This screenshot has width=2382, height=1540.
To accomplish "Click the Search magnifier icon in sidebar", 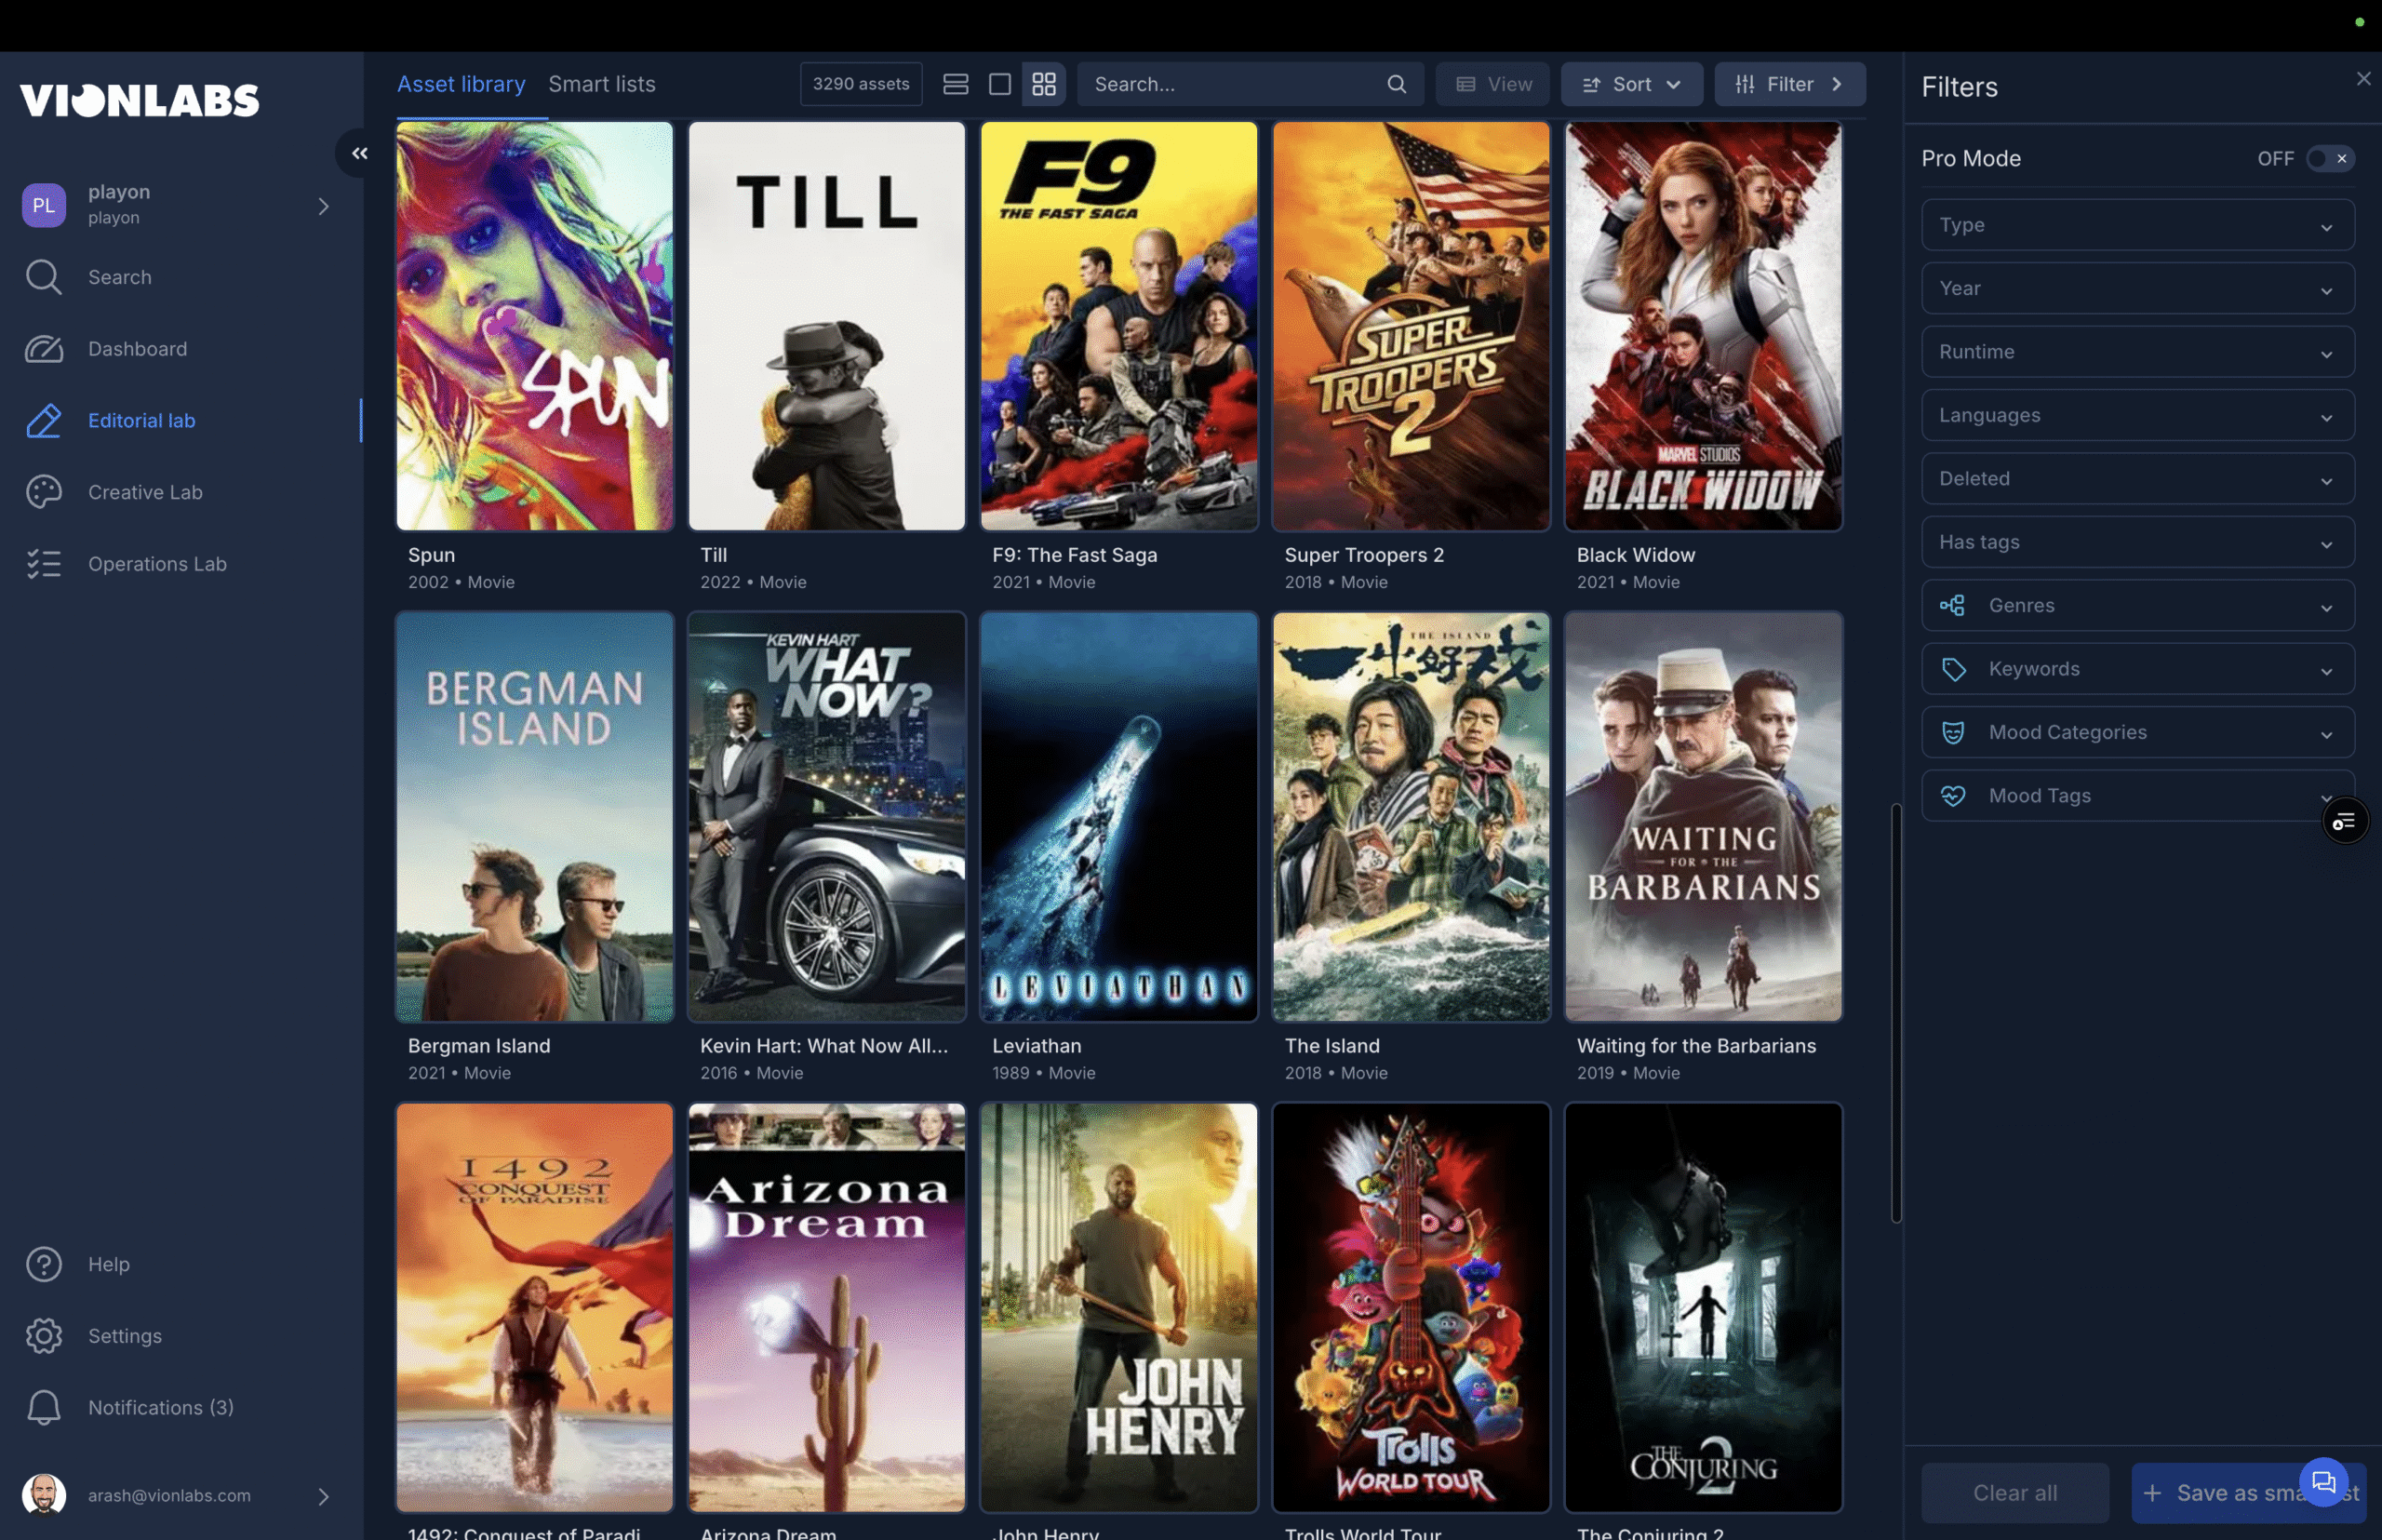I will click(x=43, y=277).
